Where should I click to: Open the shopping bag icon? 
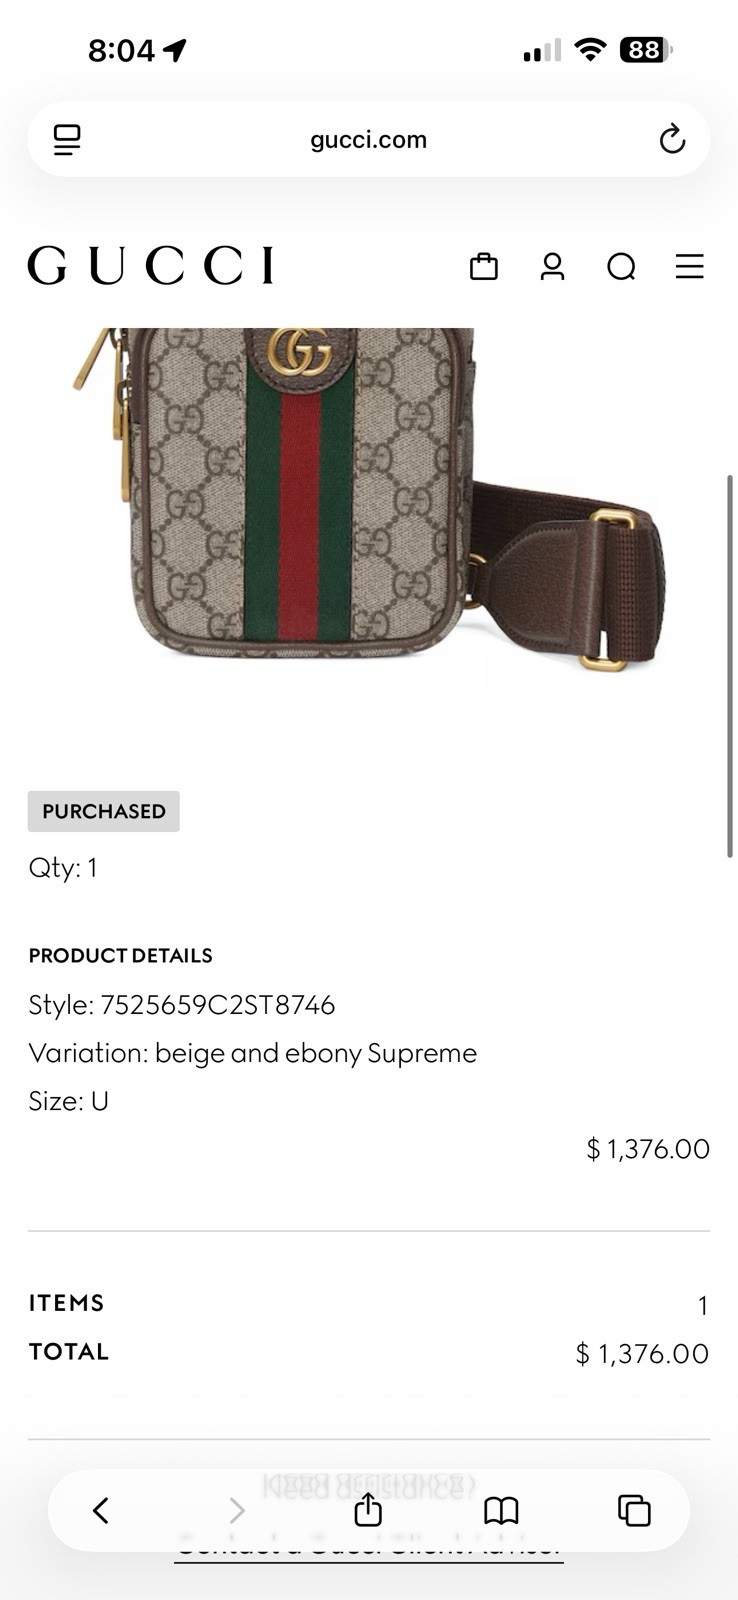coord(484,266)
